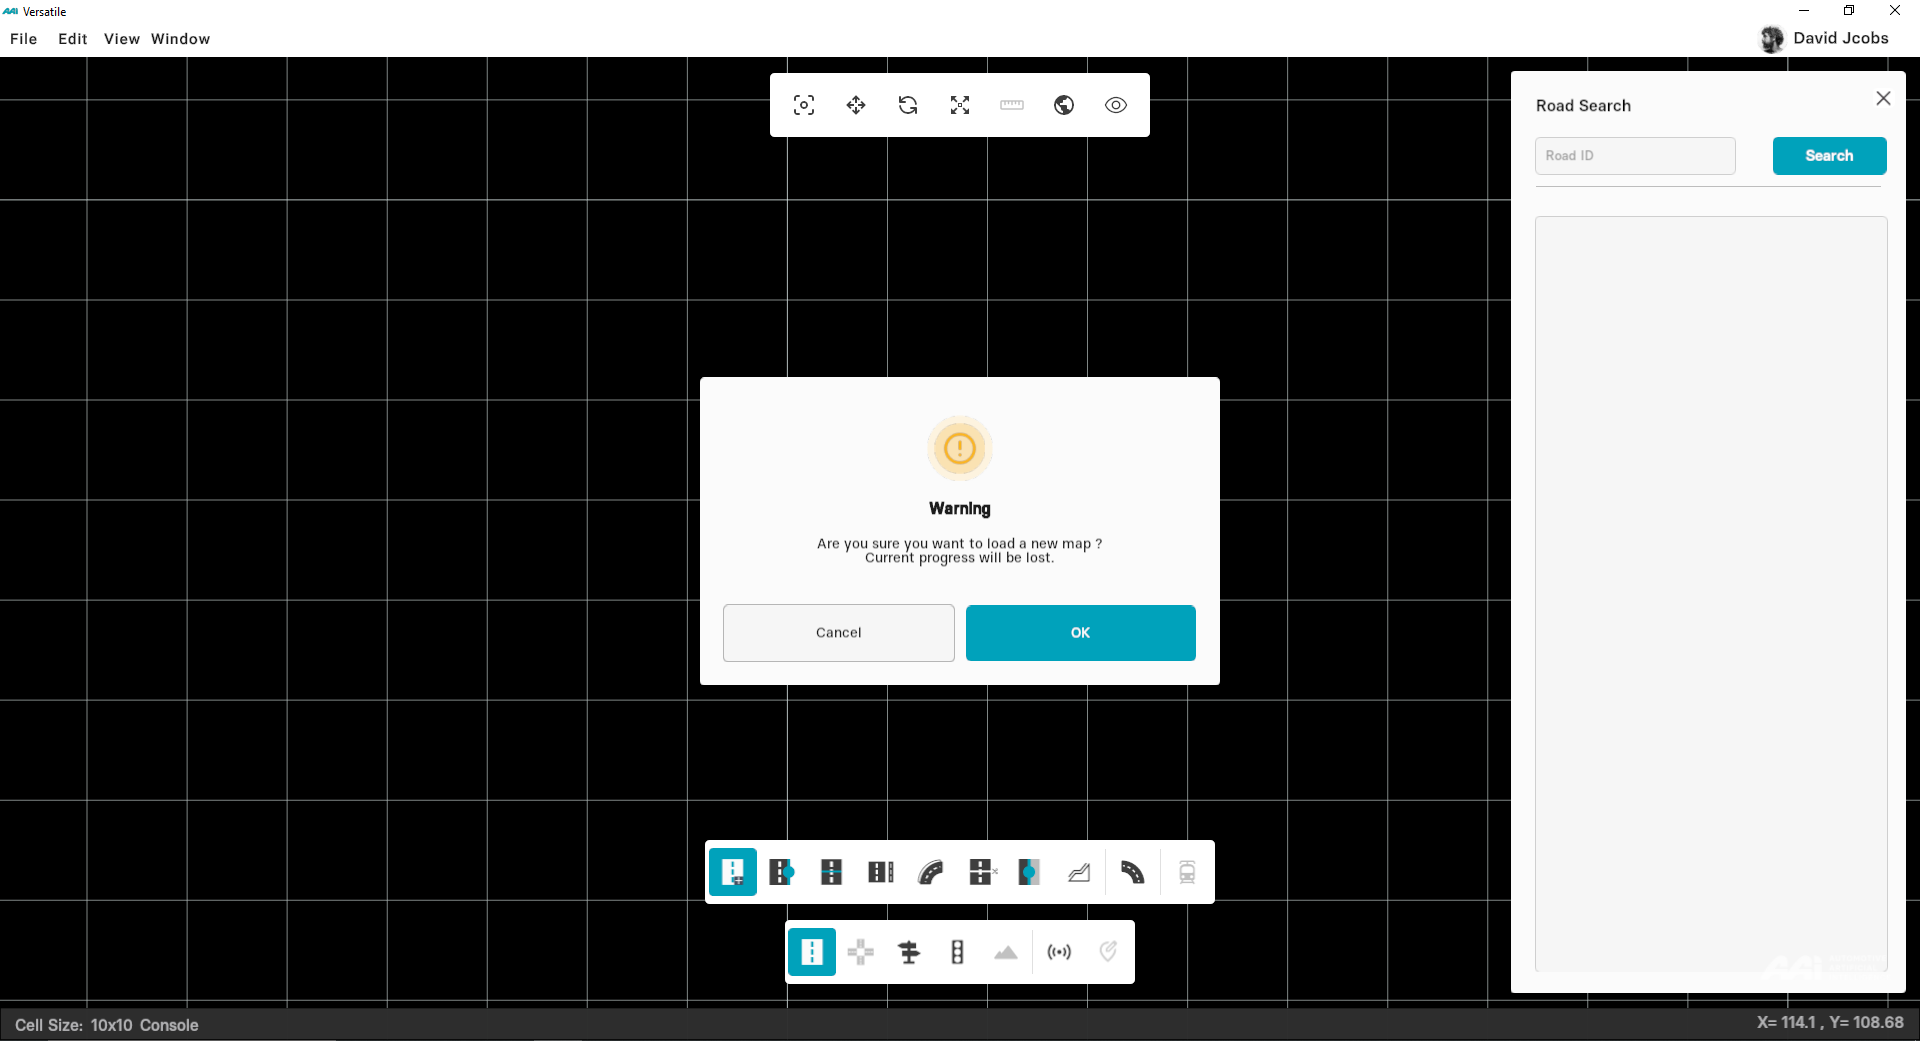This screenshot has width=1920, height=1041.
Task: Select the traffic light tool
Action: pos(957,952)
